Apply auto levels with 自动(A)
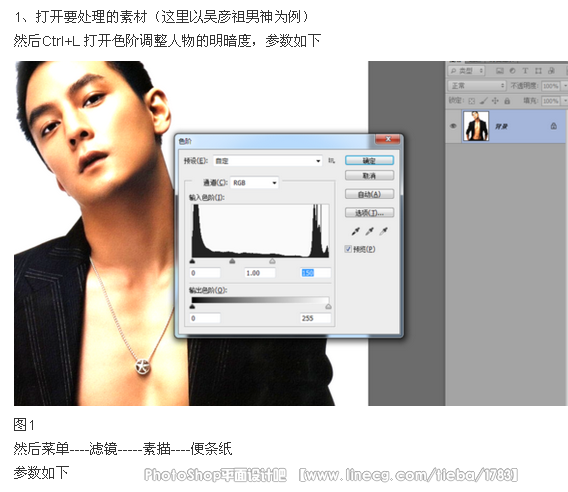This screenshot has height=492, width=568. click(369, 194)
